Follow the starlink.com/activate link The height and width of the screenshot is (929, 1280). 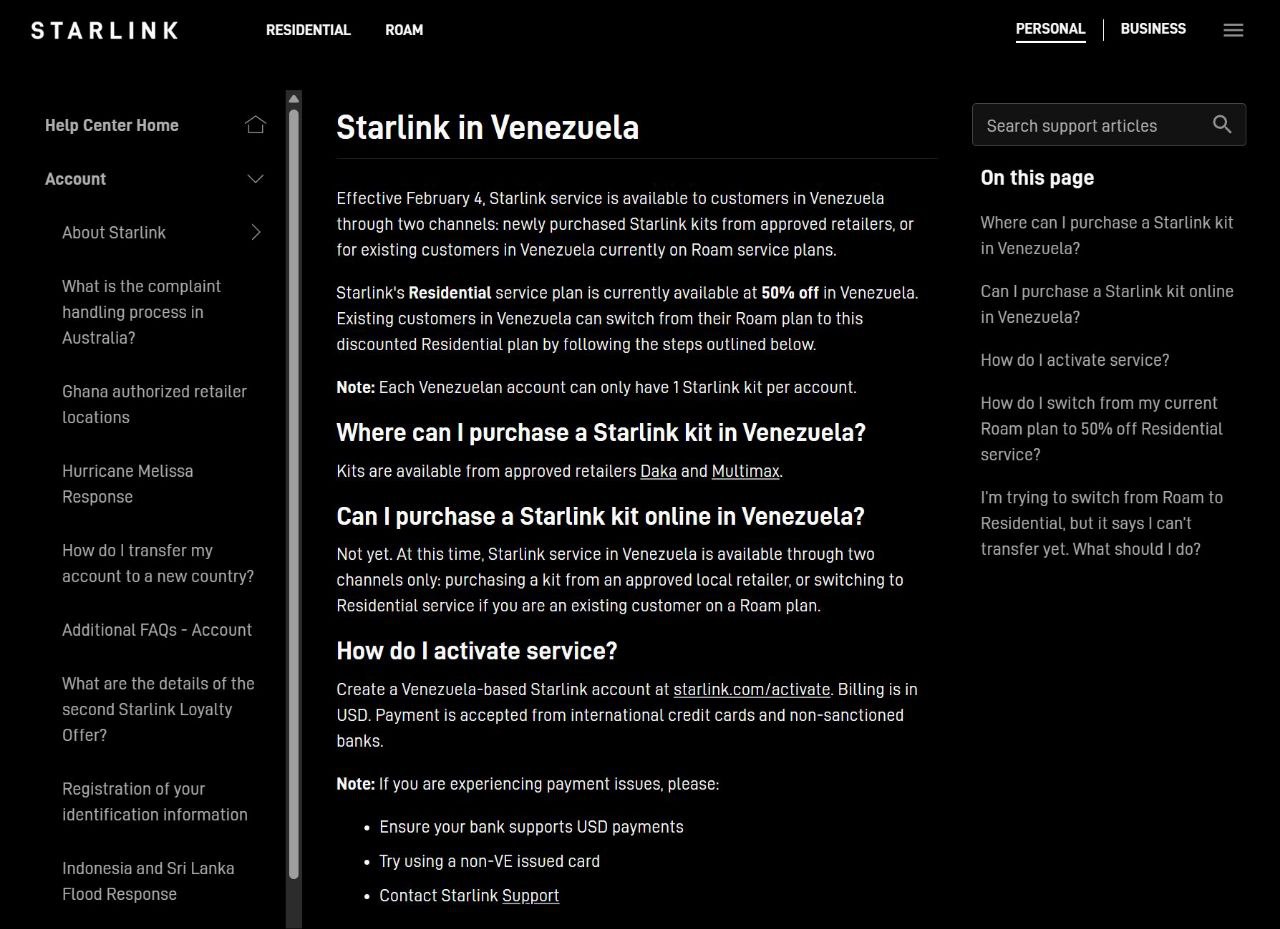tap(752, 689)
